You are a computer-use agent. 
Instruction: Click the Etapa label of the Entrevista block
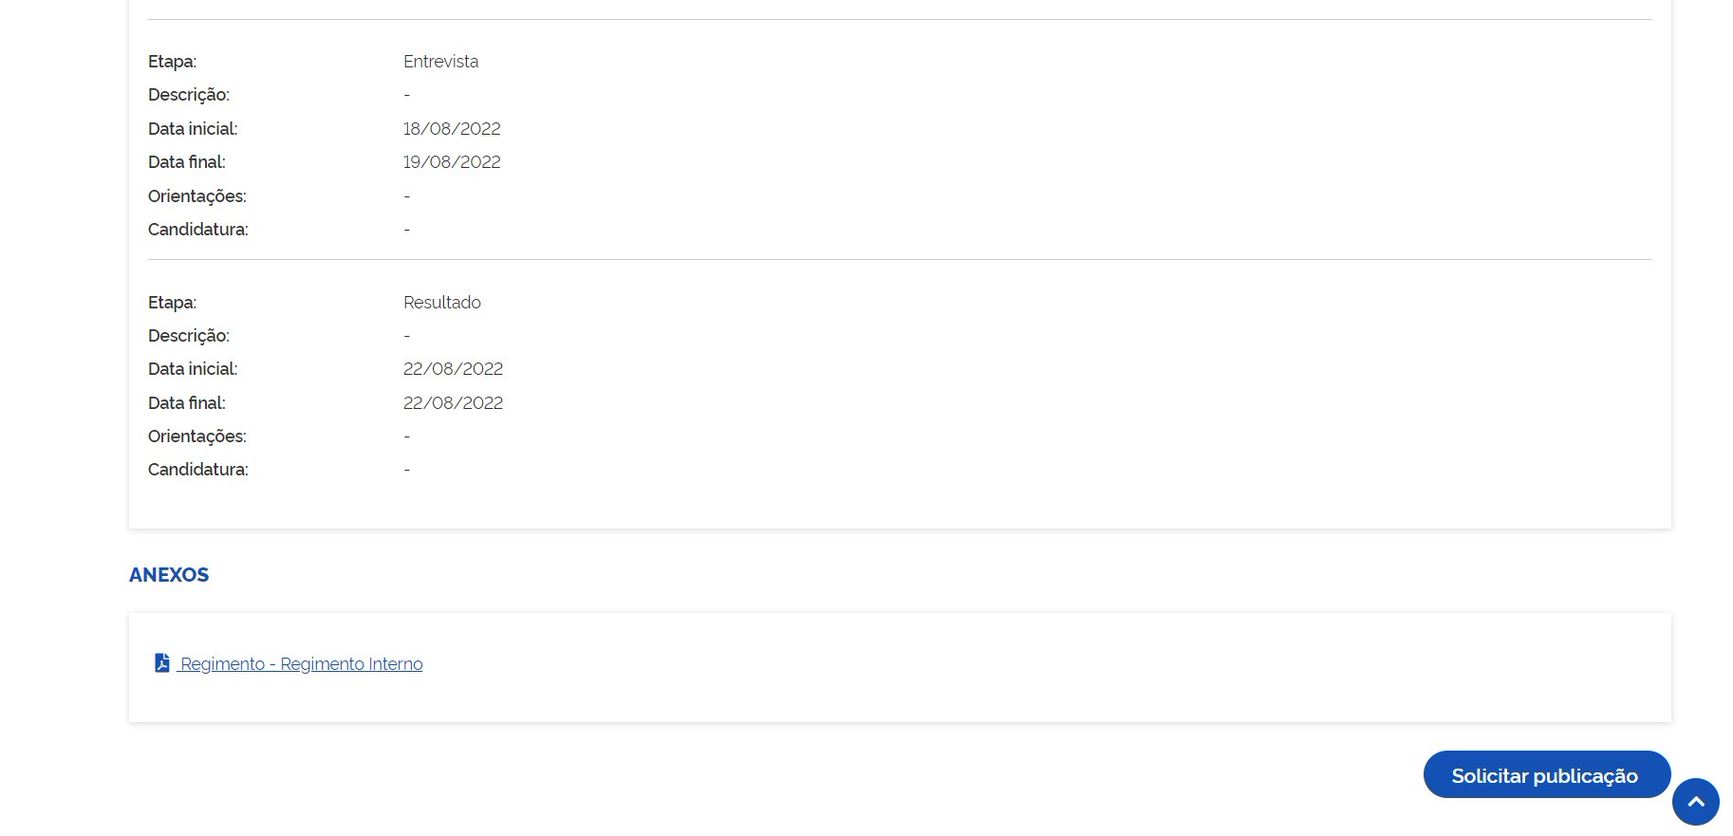pyautogui.click(x=172, y=62)
